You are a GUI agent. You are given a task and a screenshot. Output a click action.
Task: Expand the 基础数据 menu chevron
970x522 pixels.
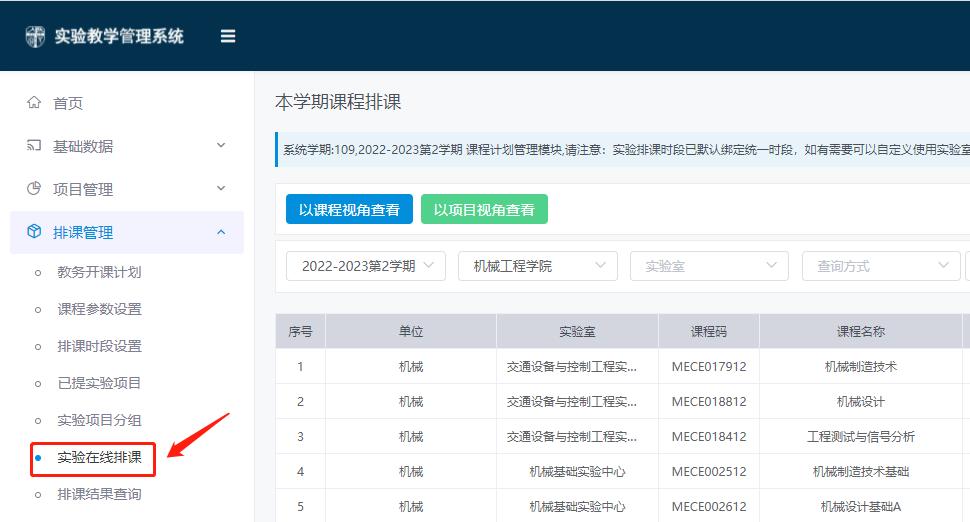221,146
